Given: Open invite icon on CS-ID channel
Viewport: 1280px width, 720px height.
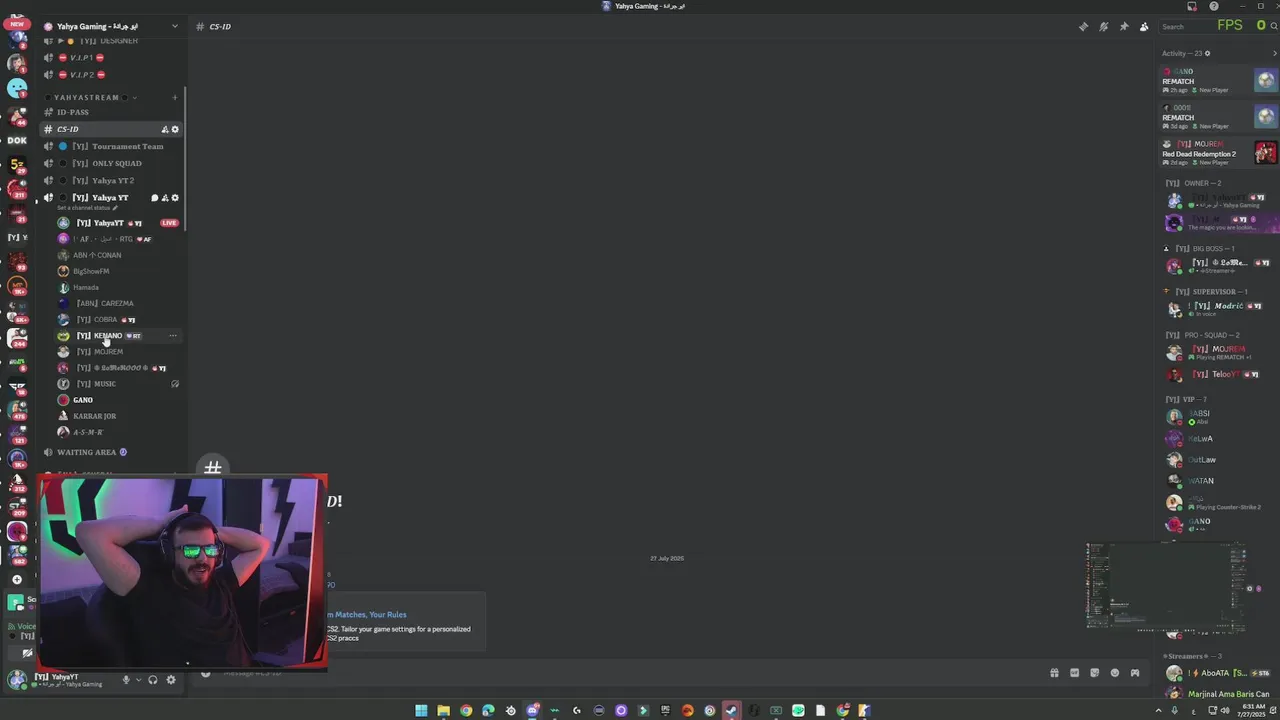Looking at the screenshot, I should click(165, 129).
